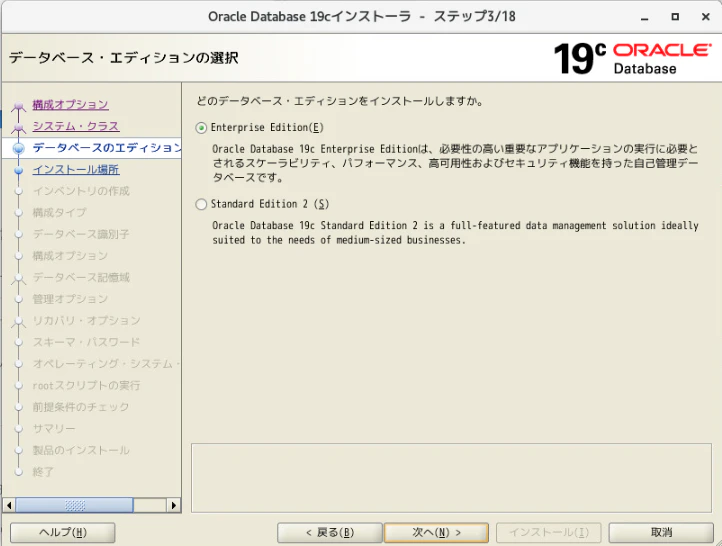Click the データベース記憶域 step text

point(81,278)
